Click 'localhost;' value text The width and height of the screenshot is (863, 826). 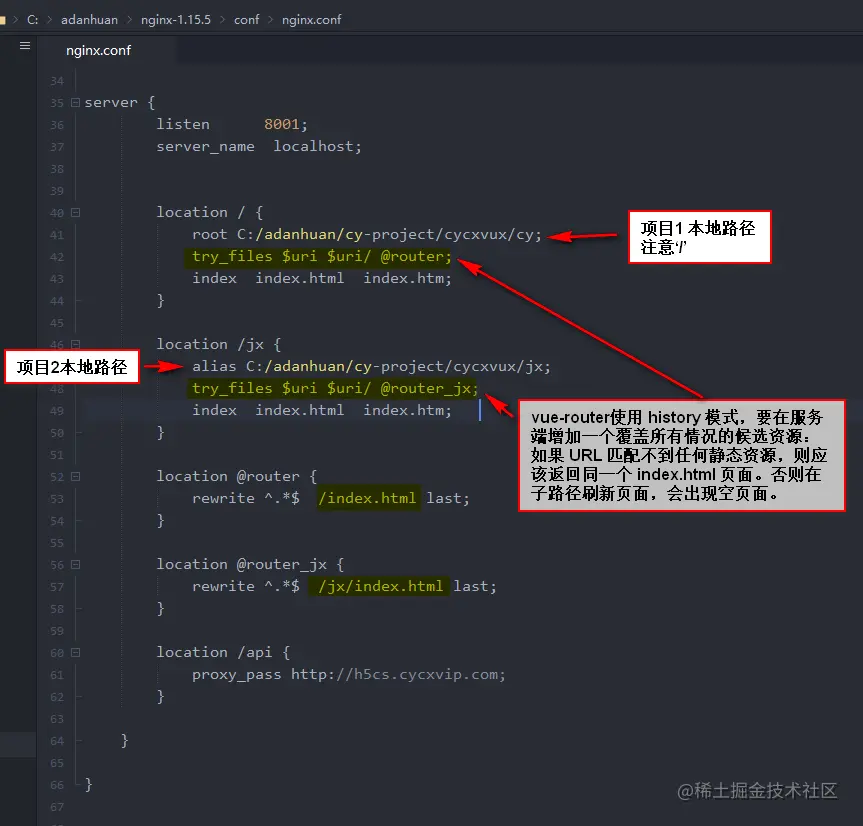click(318, 146)
